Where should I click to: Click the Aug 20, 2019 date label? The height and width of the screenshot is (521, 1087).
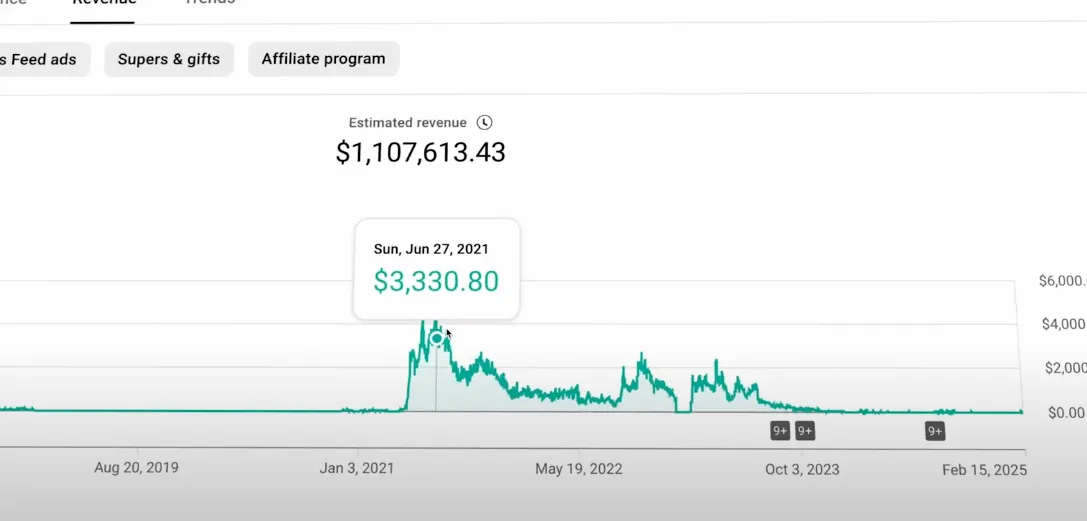point(136,467)
